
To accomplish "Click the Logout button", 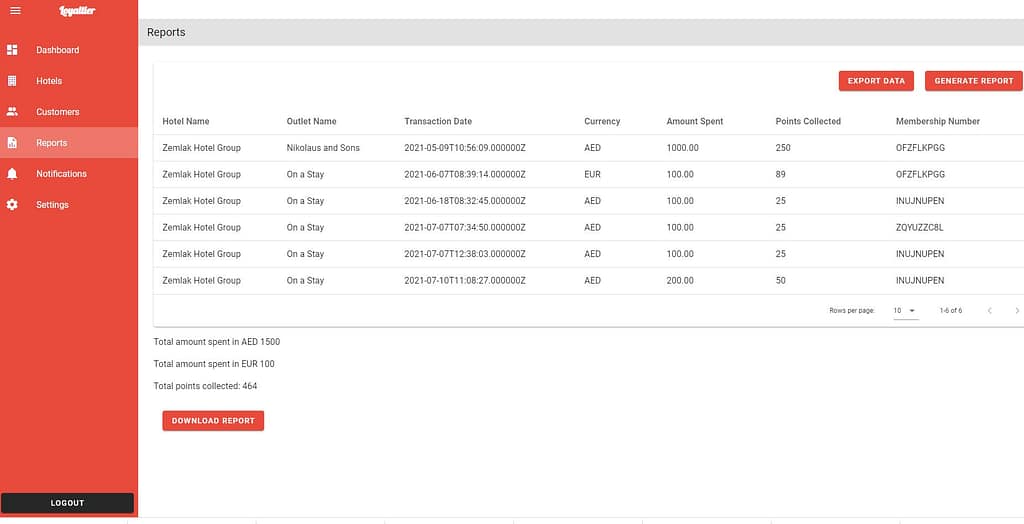I will [x=67, y=503].
